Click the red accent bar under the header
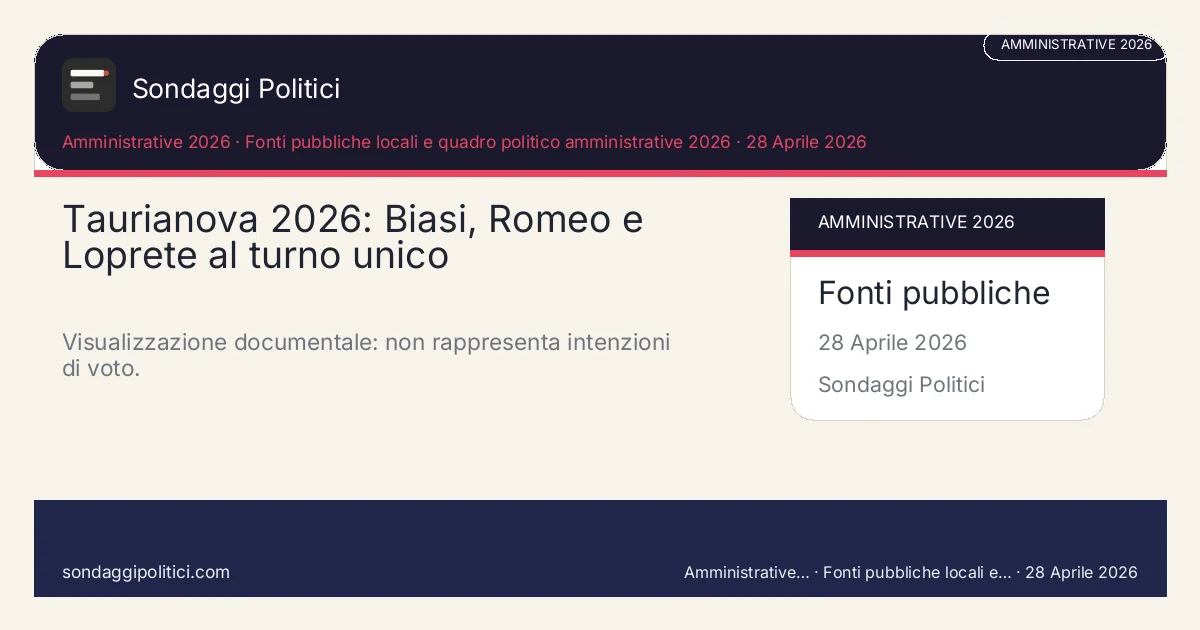 click(x=600, y=174)
